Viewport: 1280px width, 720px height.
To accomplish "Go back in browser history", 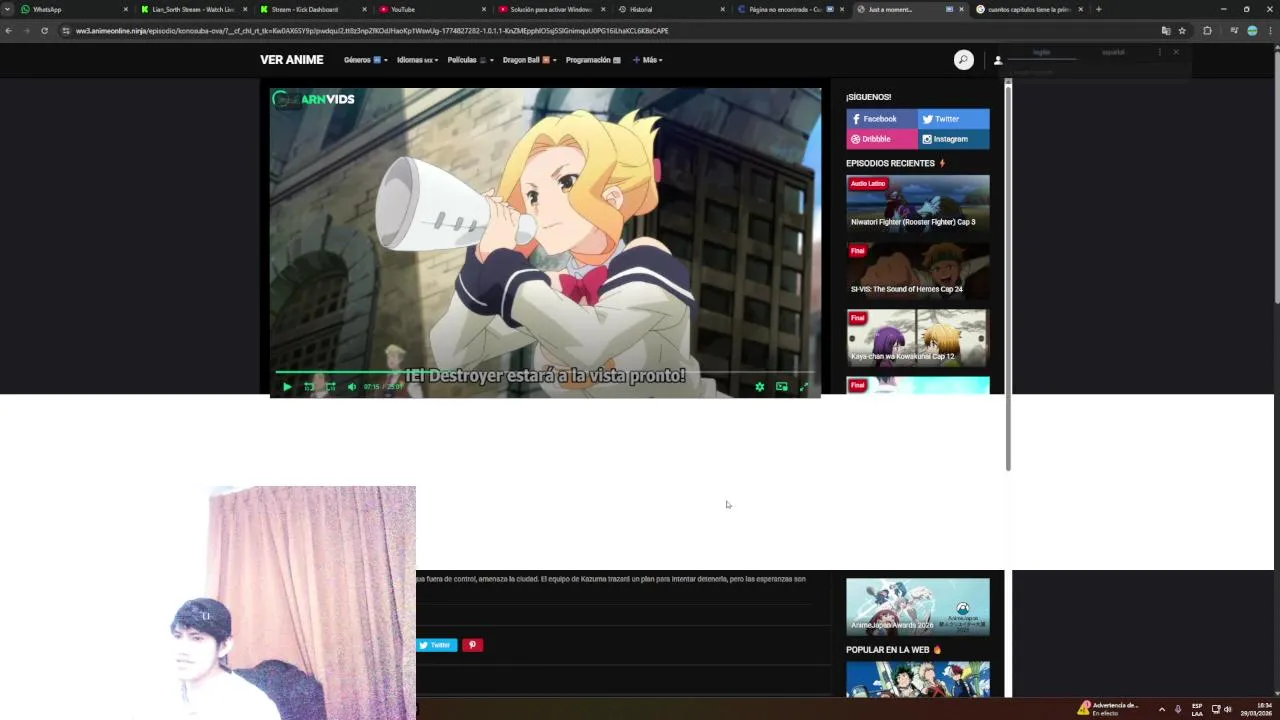I will click(8, 30).
